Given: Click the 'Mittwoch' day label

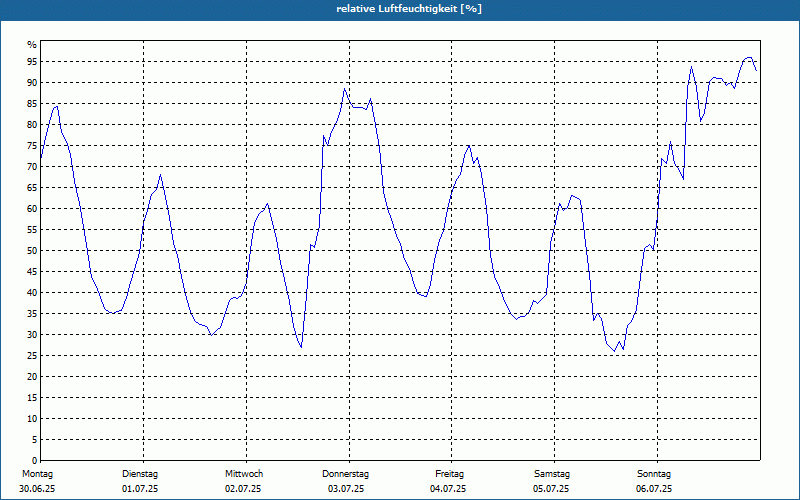Looking at the screenshot, I should point(244,474).
